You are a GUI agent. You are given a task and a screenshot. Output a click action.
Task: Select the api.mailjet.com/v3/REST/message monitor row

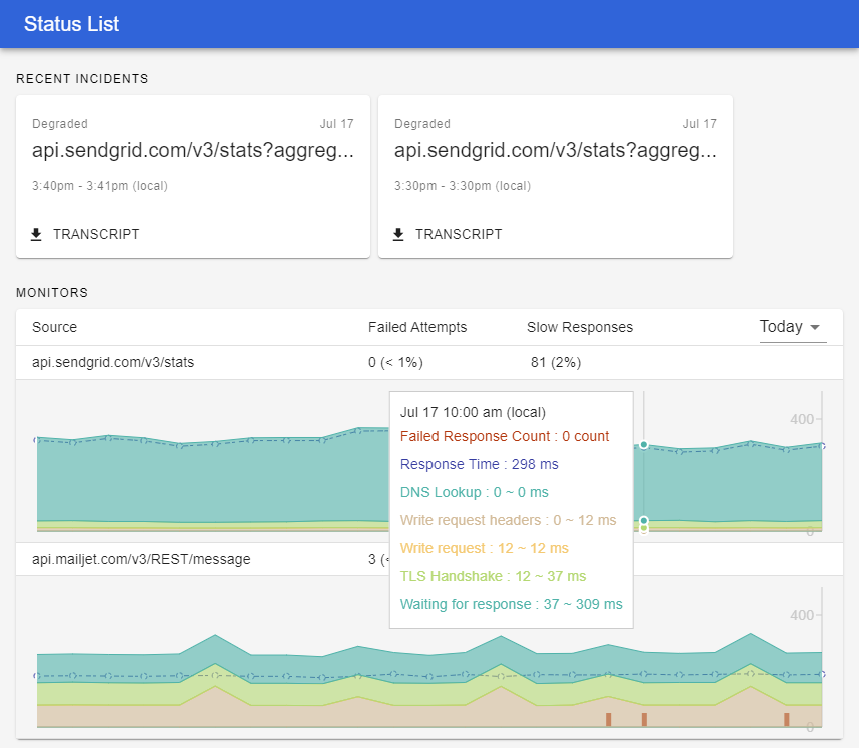point(429,559)
